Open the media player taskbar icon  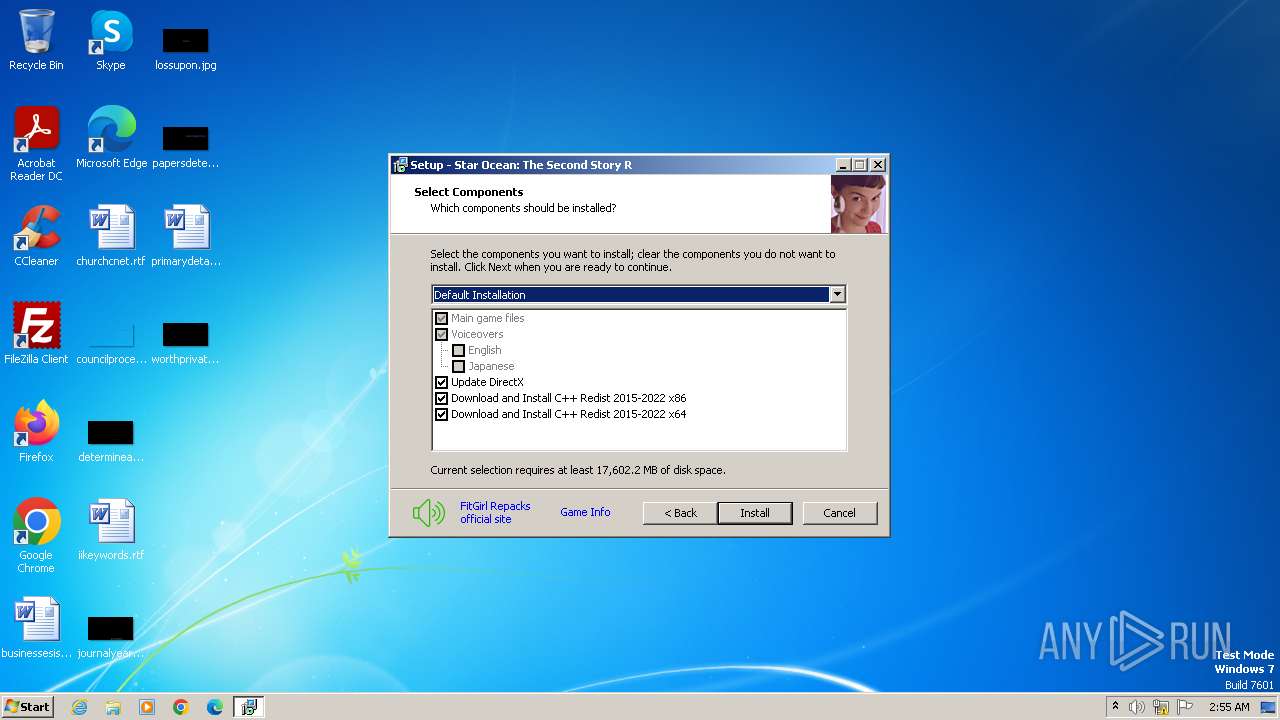[147, 707]
